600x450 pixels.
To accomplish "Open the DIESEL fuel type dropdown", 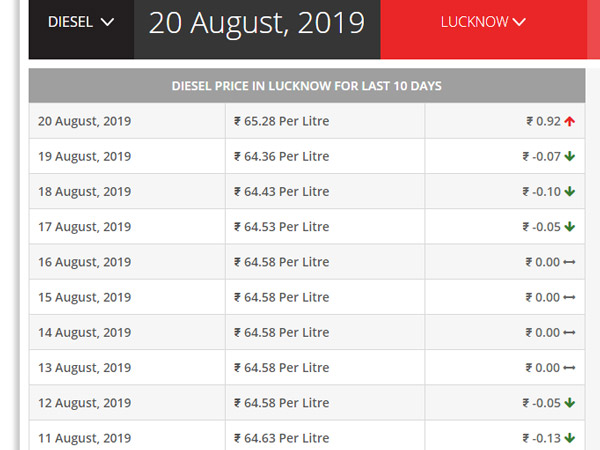I will click(81, 22).
